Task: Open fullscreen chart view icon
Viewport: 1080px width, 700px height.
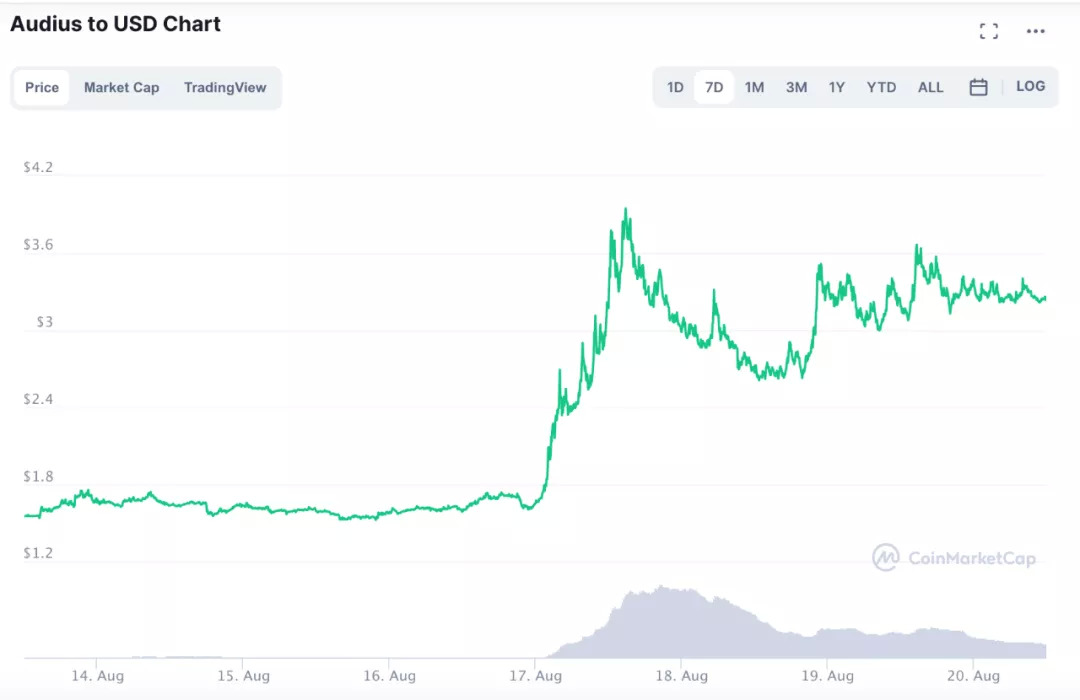Action: [989, 31]
